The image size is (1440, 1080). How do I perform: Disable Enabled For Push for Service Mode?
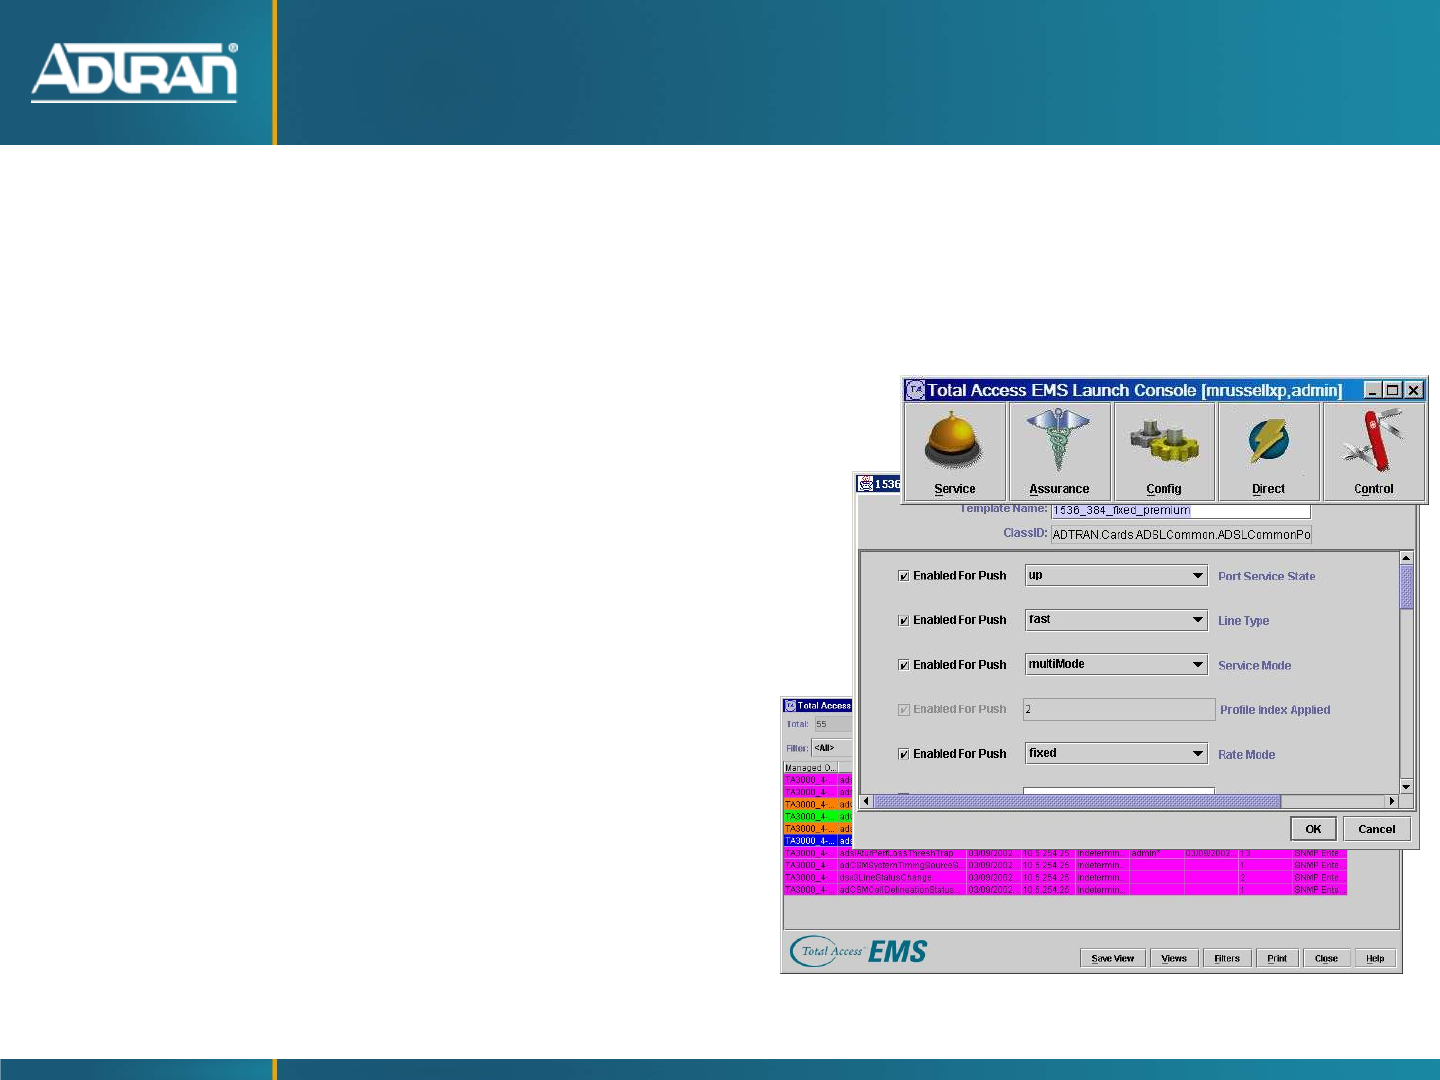903,665
